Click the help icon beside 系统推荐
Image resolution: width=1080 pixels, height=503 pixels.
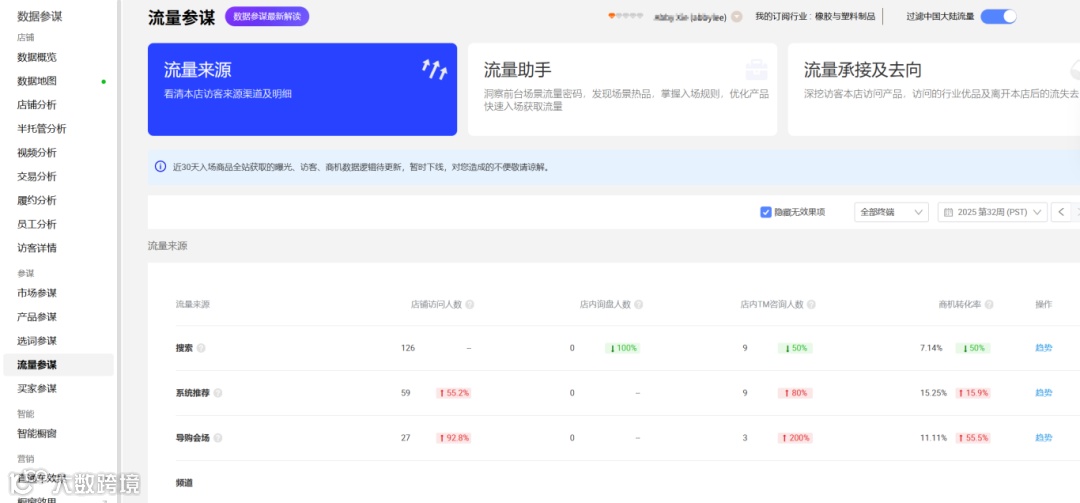[218, 393]
